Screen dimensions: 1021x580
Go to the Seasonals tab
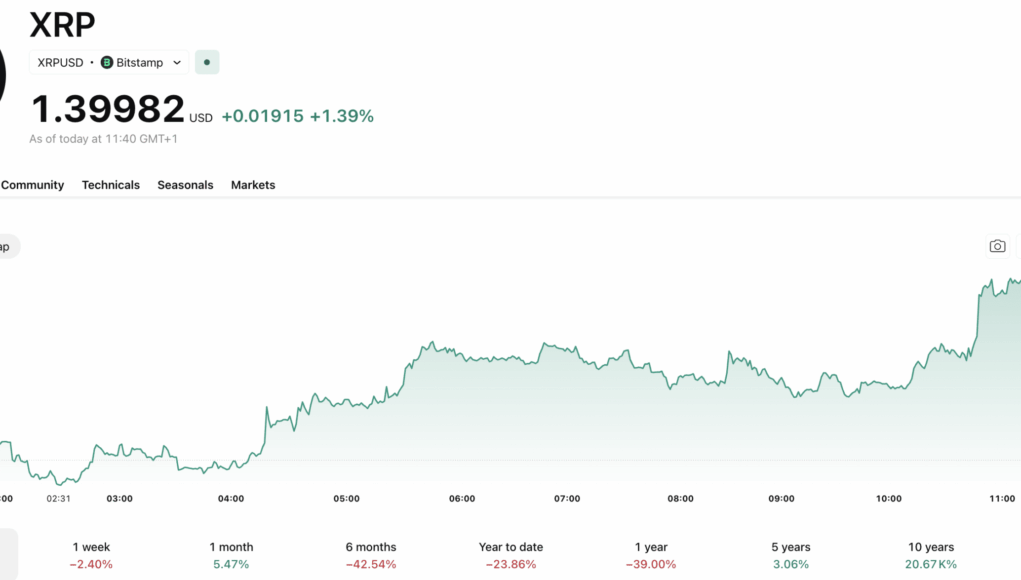(185, 185)
